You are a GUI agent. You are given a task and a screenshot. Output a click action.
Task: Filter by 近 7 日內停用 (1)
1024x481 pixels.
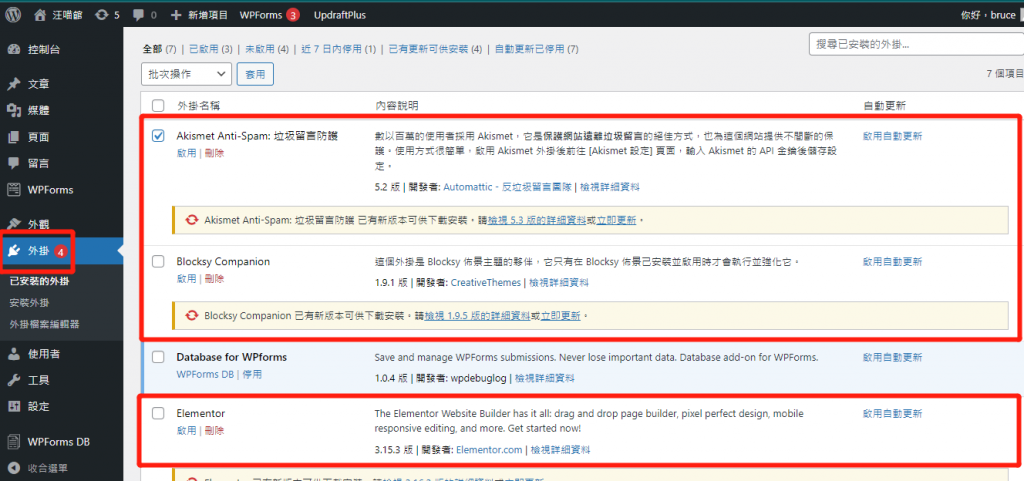click(x=339, y=49)
